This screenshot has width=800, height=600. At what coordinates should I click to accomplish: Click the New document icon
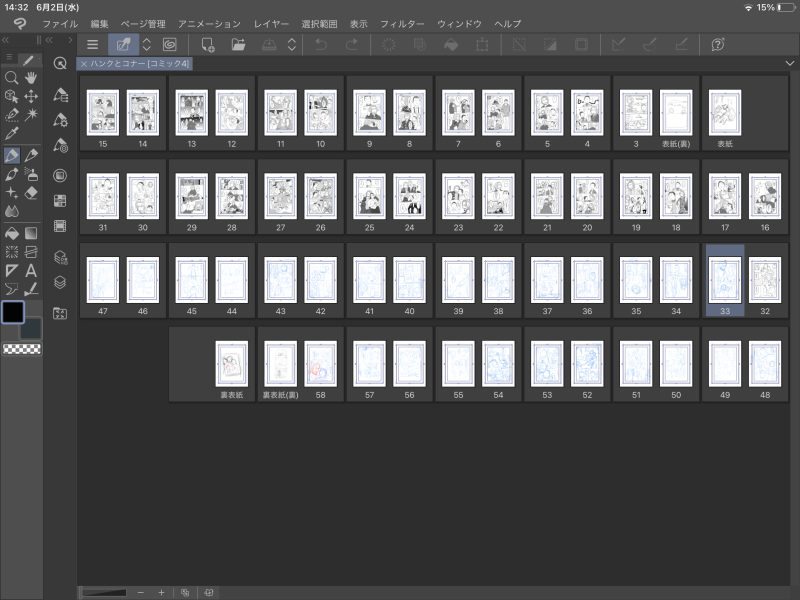(x=208, y=45)
